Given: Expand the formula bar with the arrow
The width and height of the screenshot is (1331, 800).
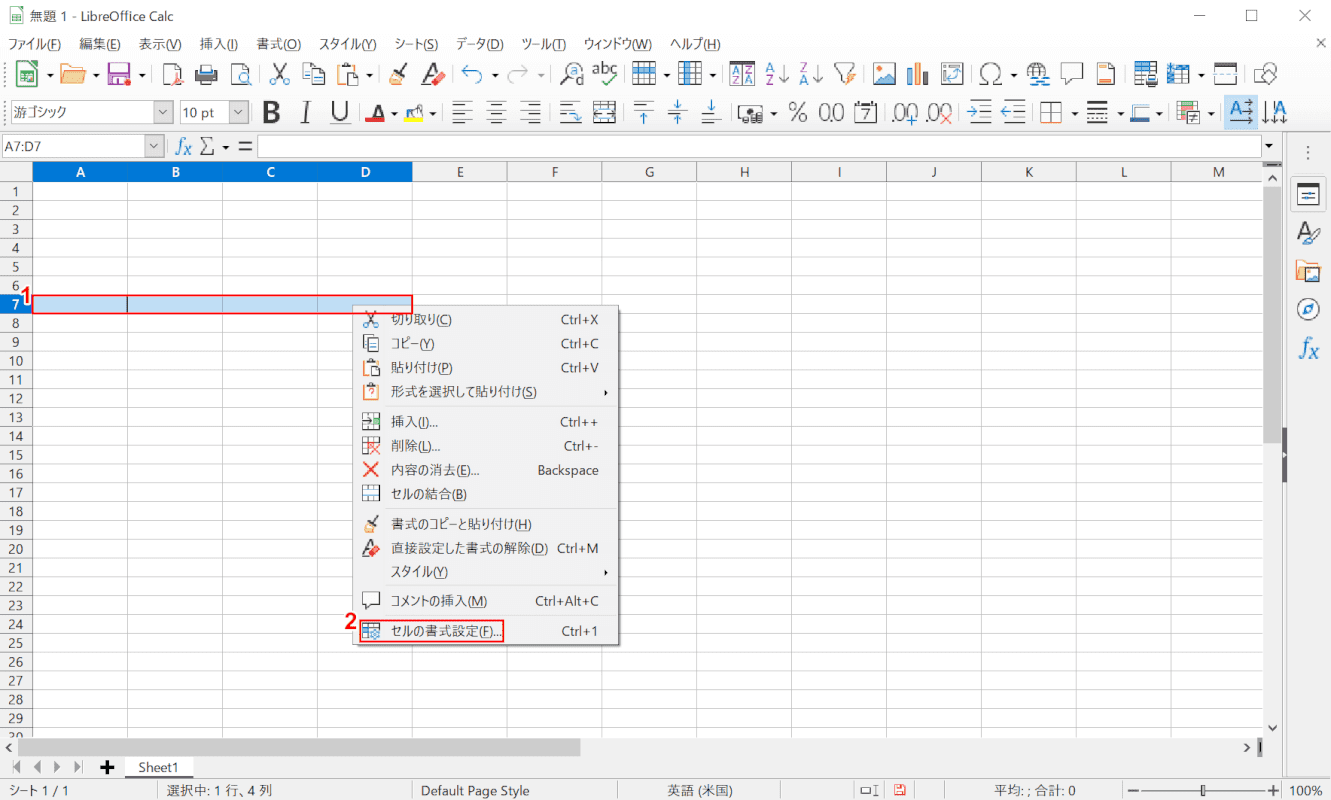Looking at the screenshot, I should [x=1270, y=147].
